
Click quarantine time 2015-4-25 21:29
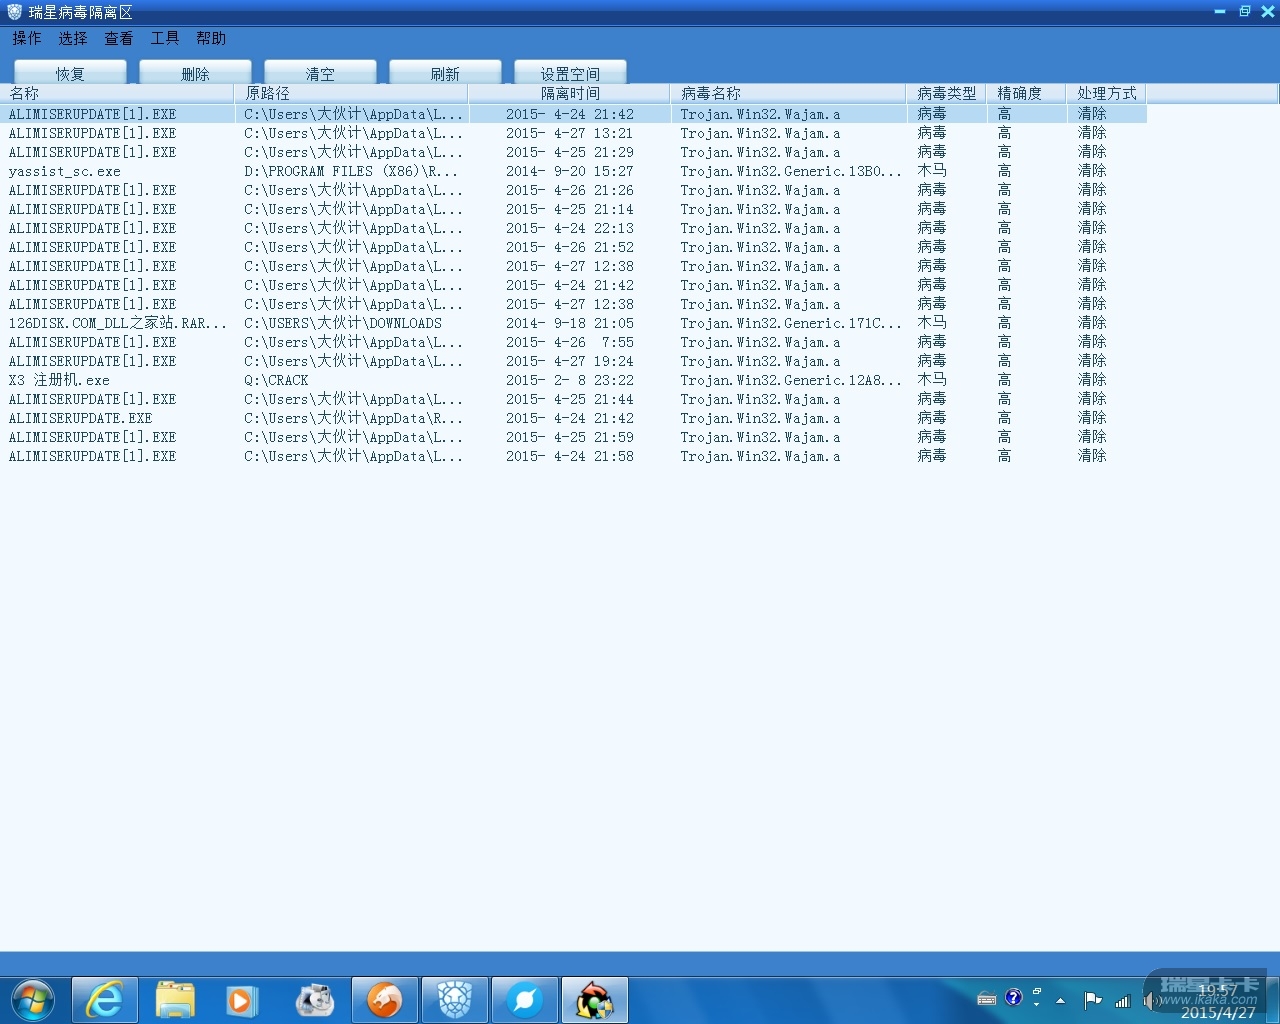570,152
